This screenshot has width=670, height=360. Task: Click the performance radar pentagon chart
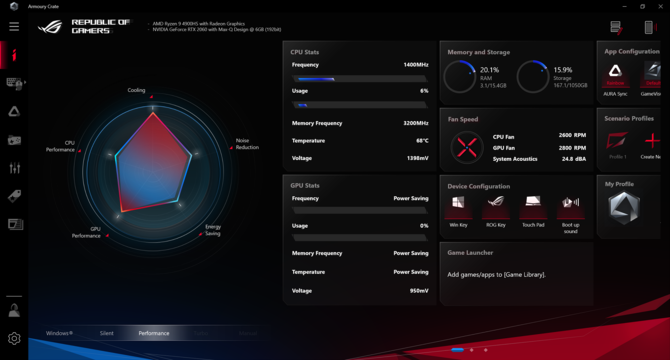coord(153,162)
